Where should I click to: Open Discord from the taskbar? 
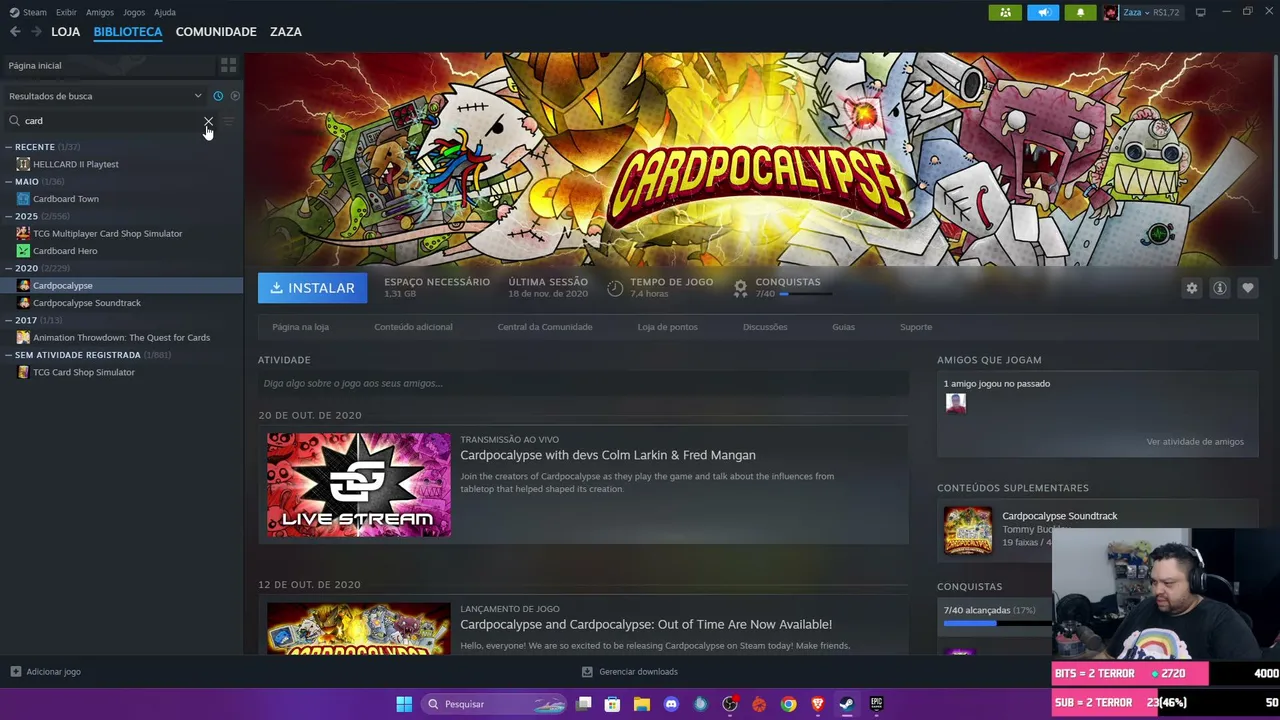[x=671, y=704]
